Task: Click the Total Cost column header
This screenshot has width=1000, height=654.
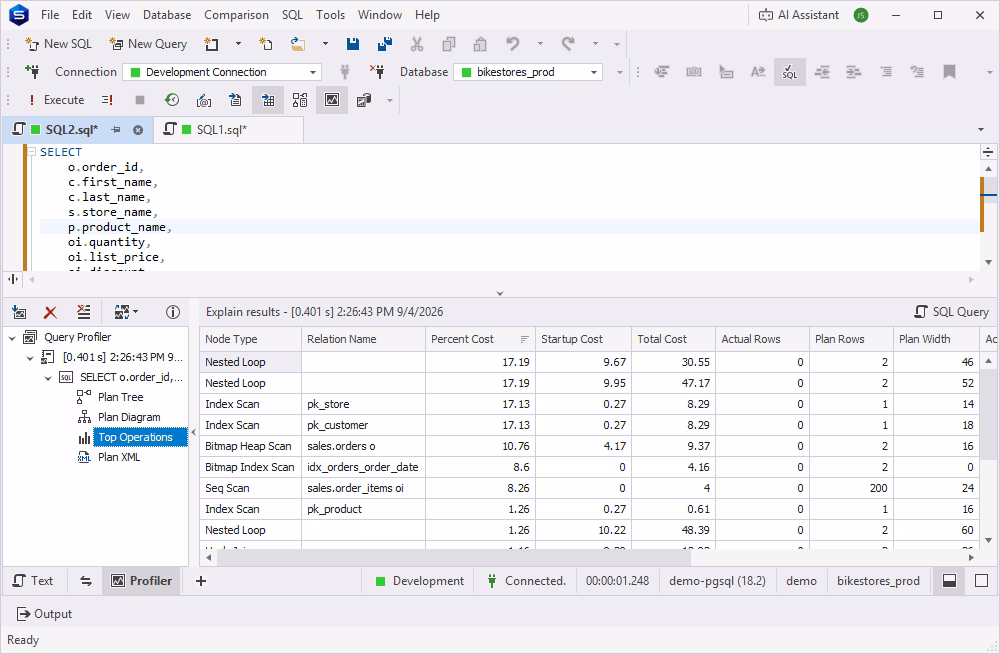Action: (x=673, y=339)
